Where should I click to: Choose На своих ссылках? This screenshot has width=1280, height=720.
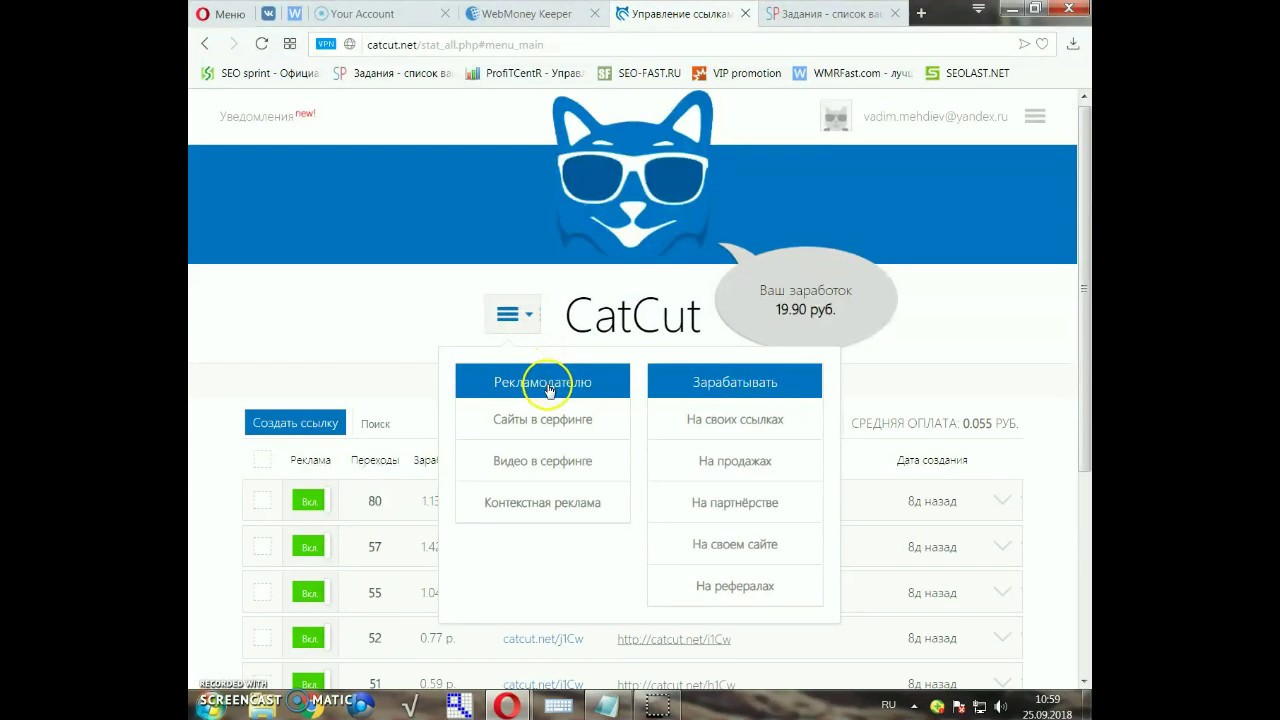pyautogui.click(x=735, y=419)
